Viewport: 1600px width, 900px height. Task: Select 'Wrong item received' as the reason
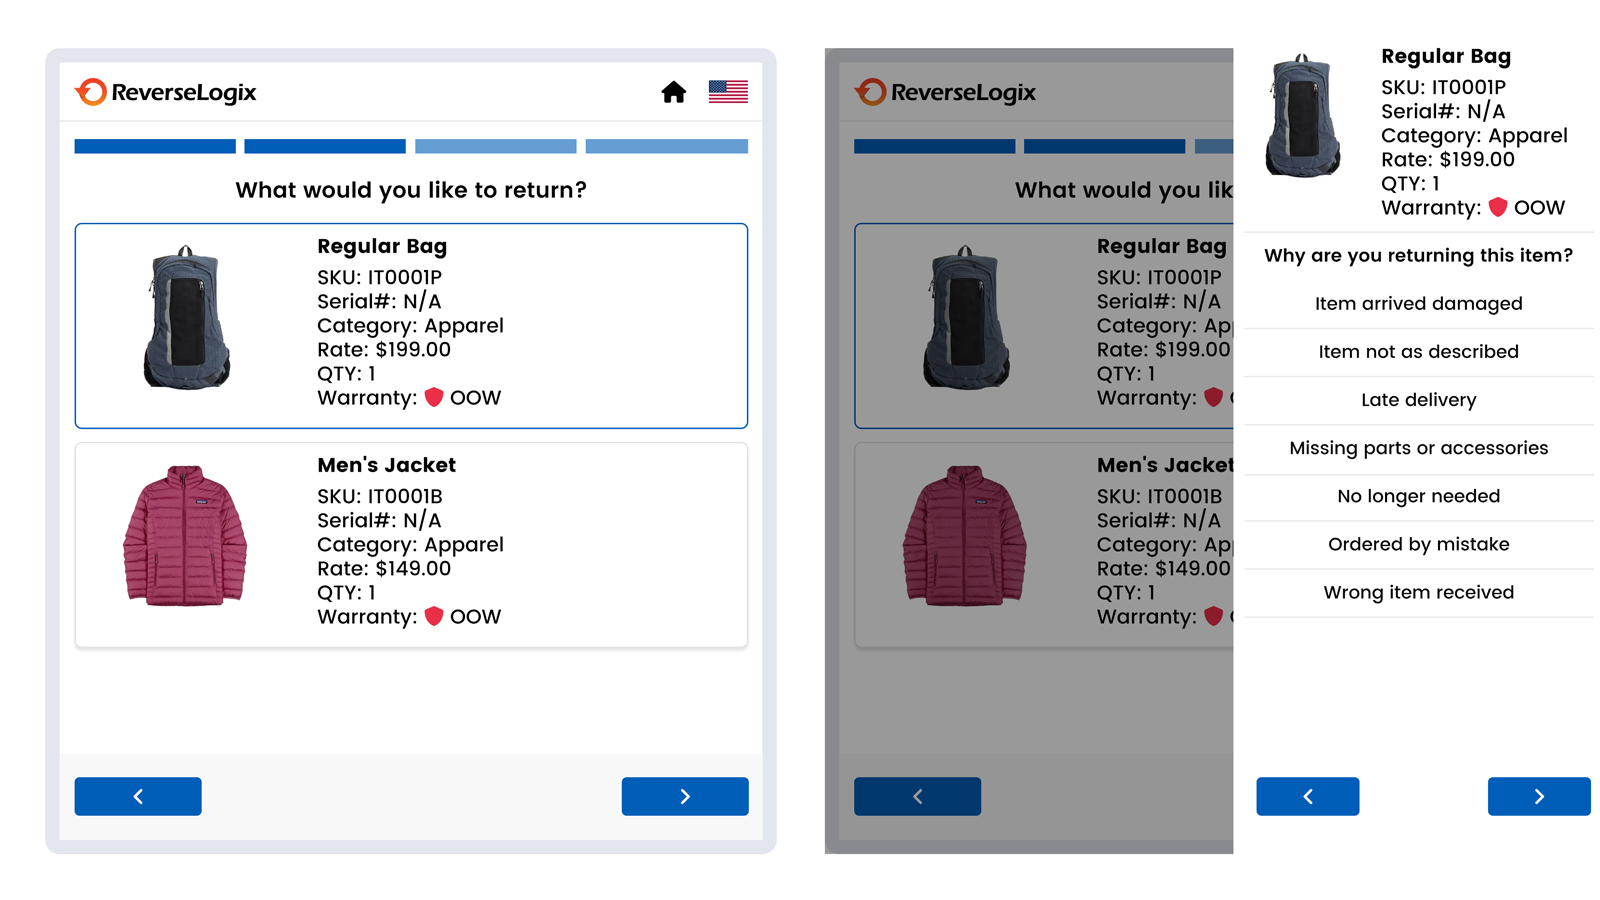tap(1418, 592)
